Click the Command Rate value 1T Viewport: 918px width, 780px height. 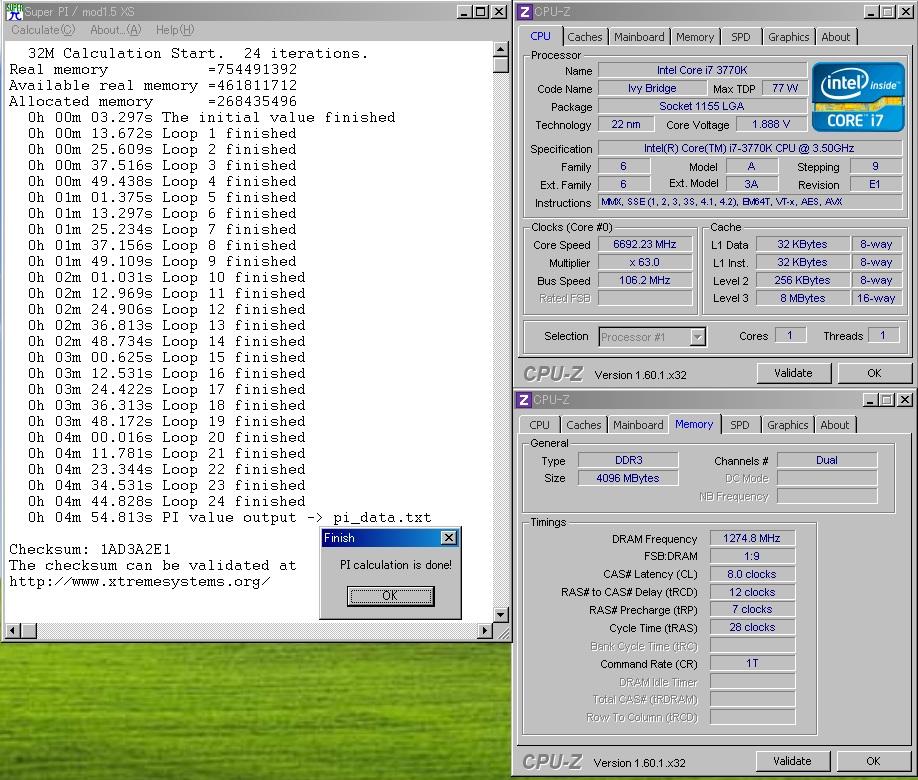[752, 663]
